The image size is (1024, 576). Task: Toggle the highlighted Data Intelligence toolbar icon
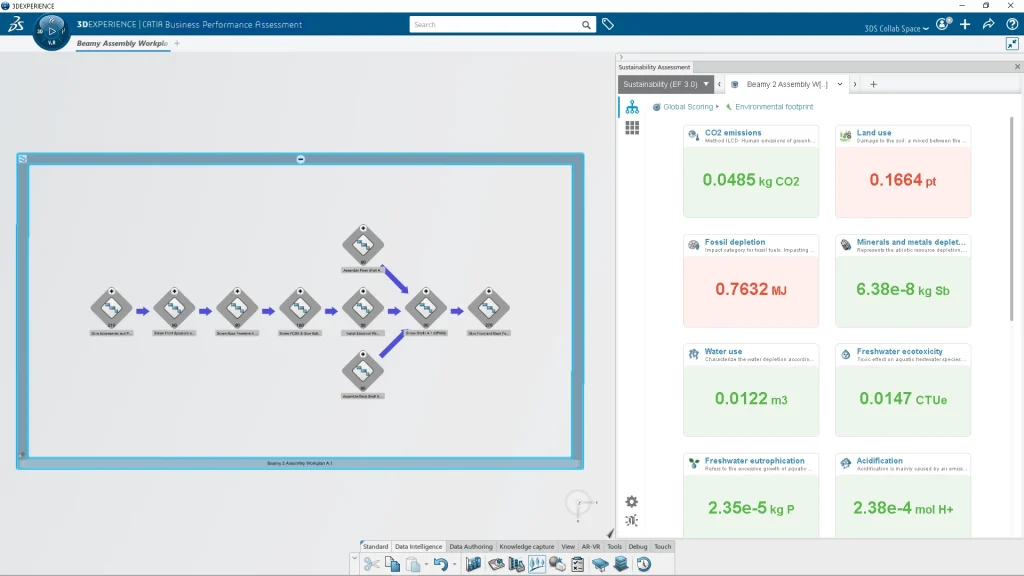[537, 564]
